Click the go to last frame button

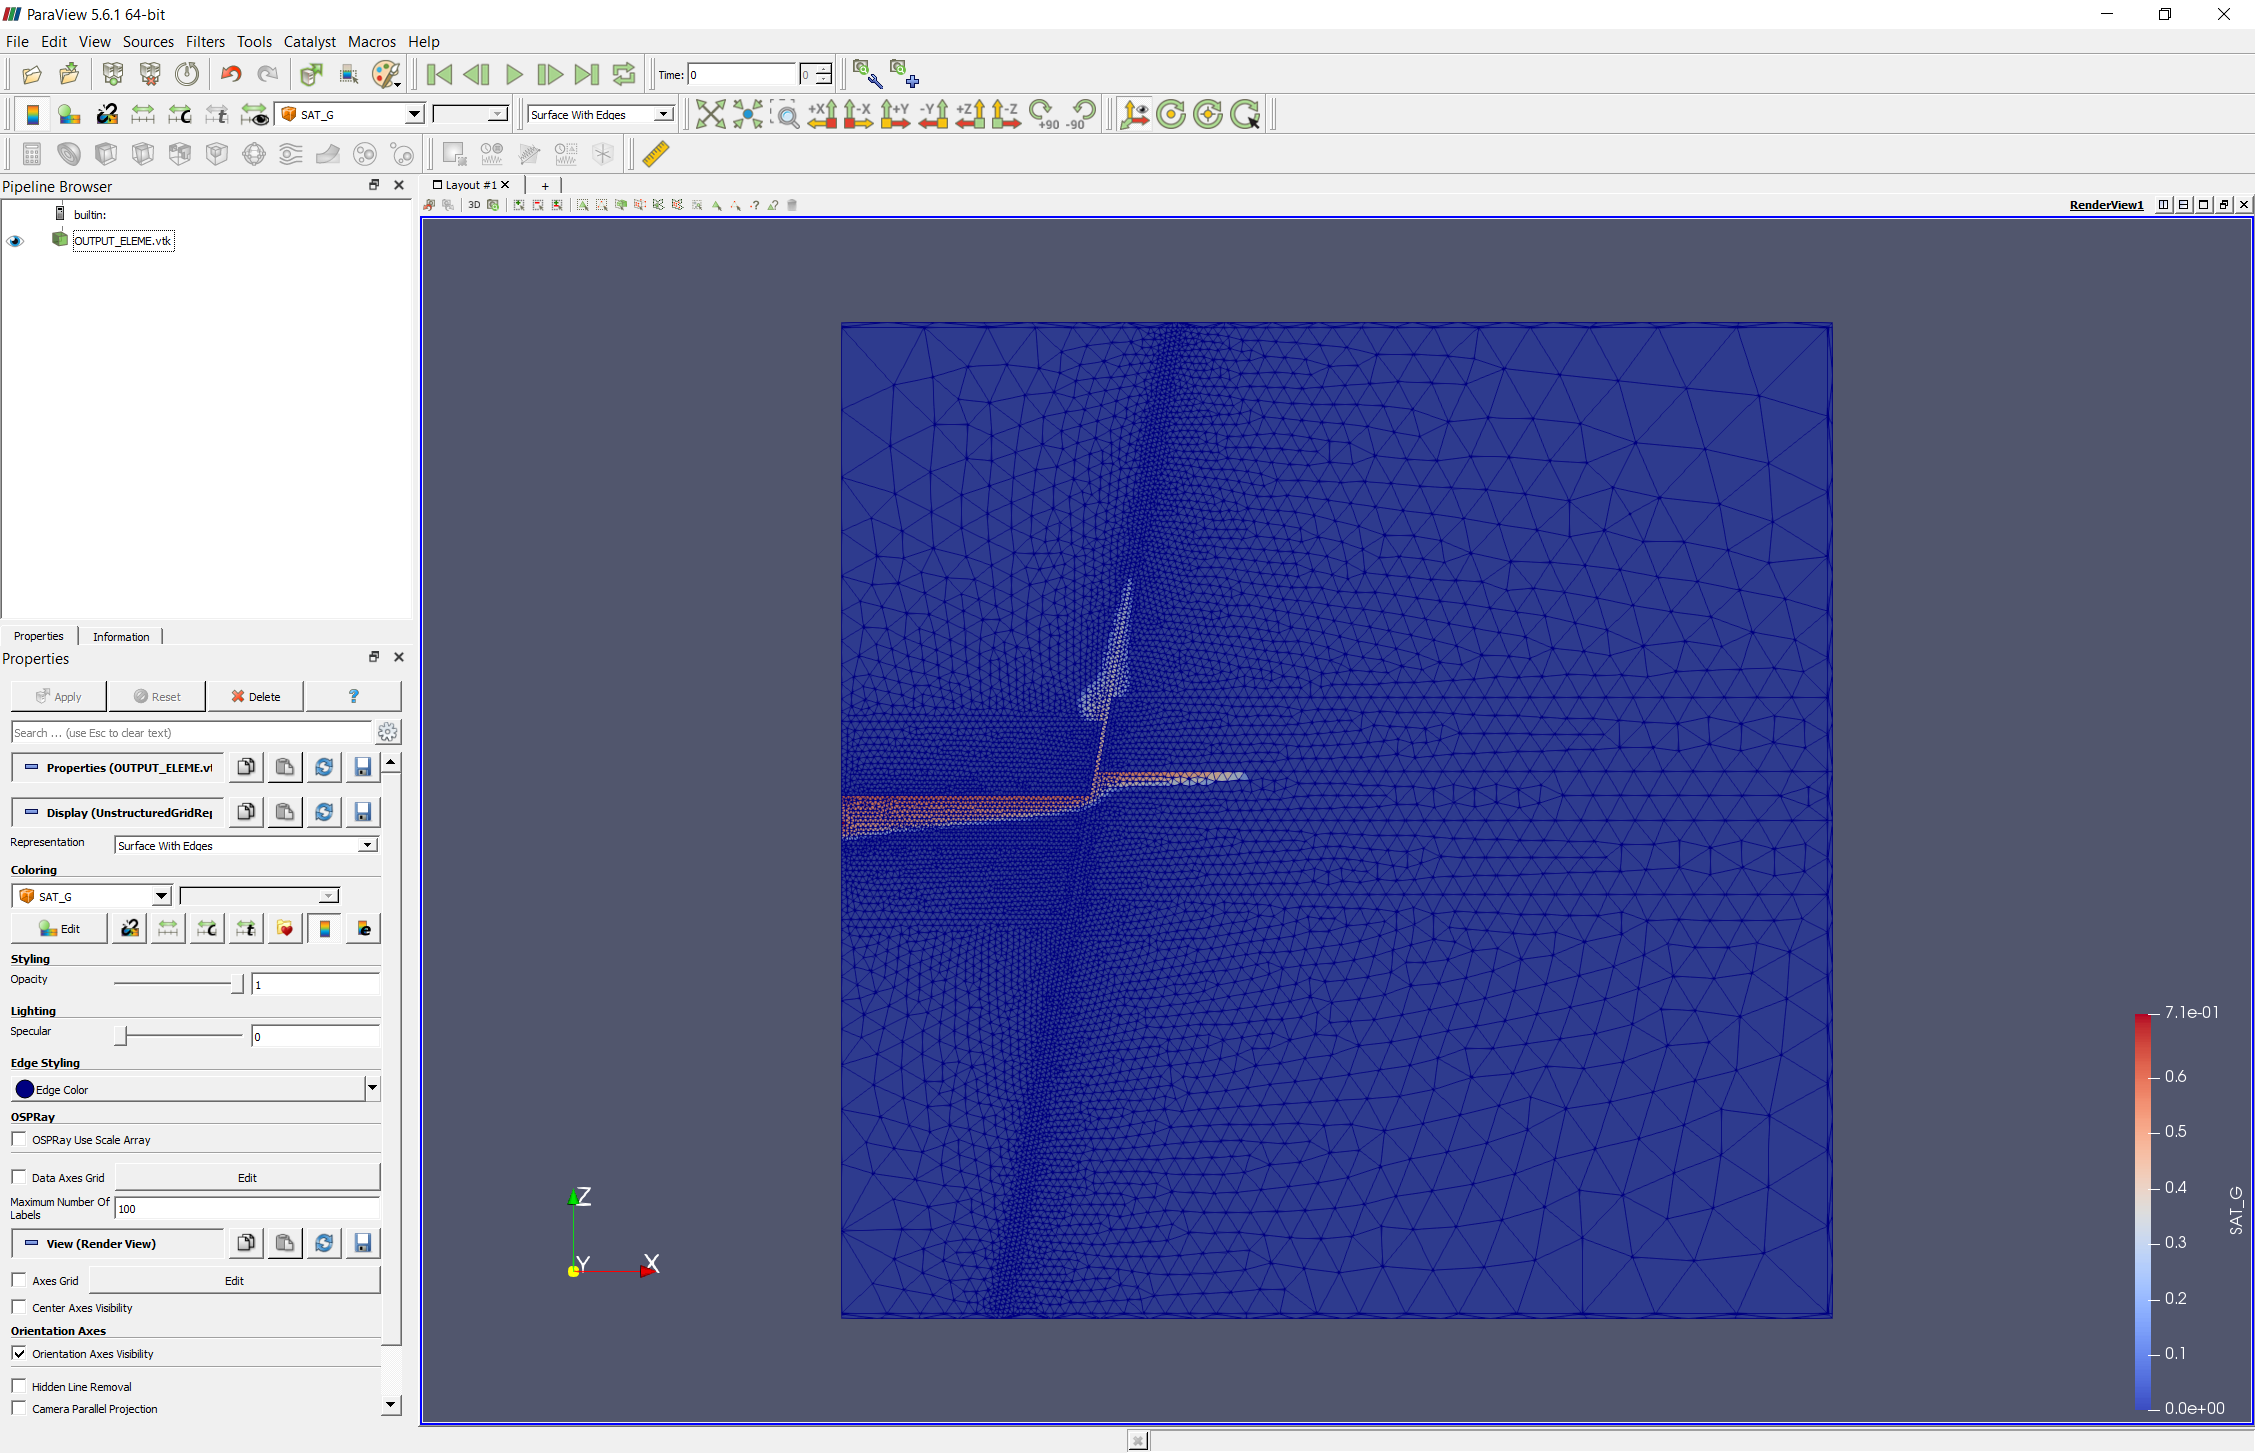587,74
